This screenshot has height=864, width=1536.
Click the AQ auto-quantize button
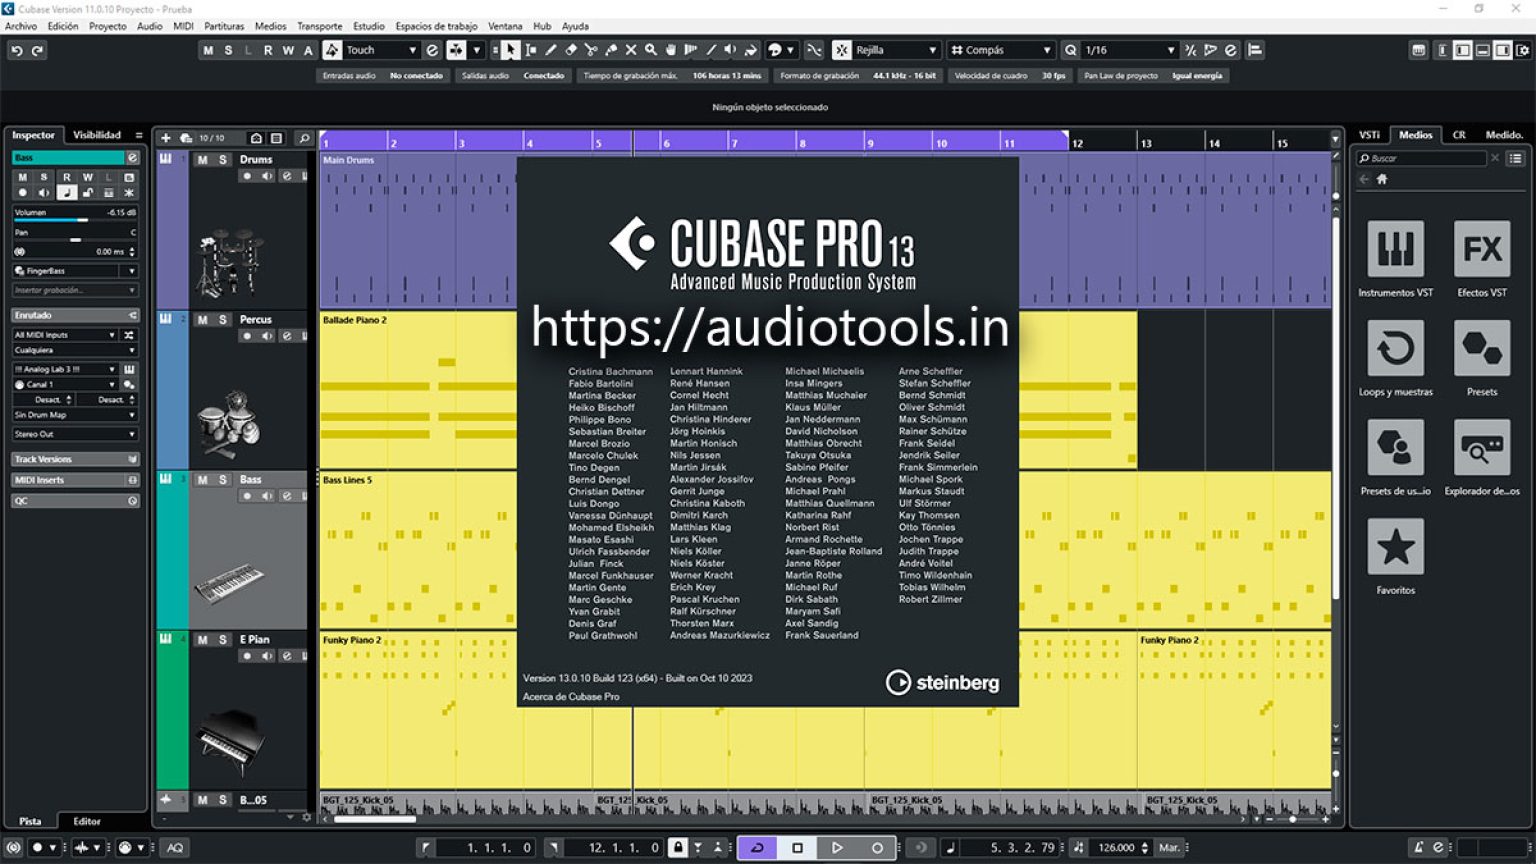coord(174,847)
